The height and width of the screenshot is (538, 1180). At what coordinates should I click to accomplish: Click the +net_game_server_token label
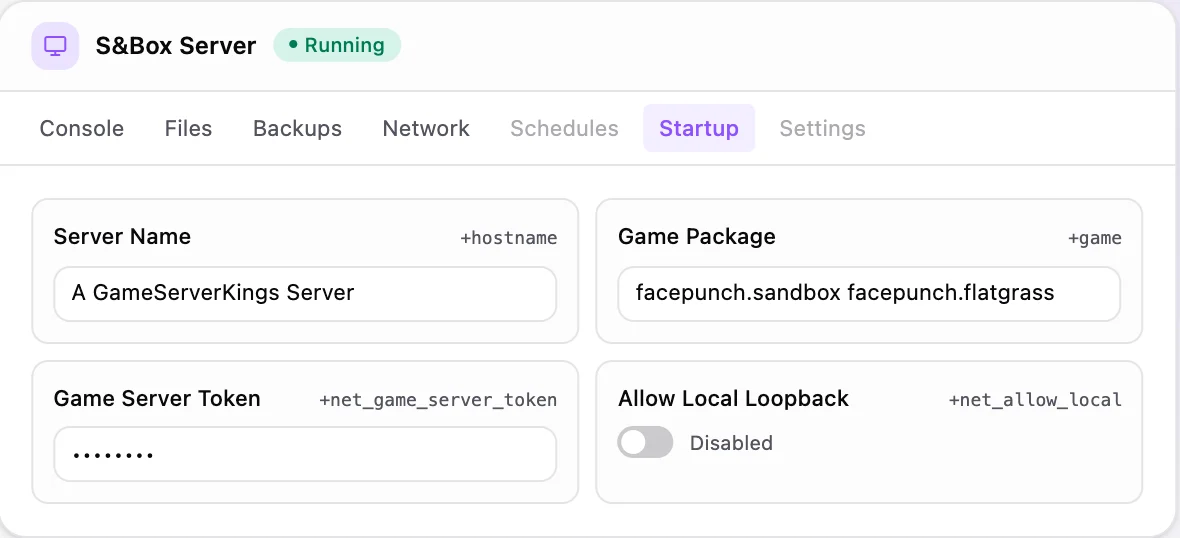(x=438, y=400)
